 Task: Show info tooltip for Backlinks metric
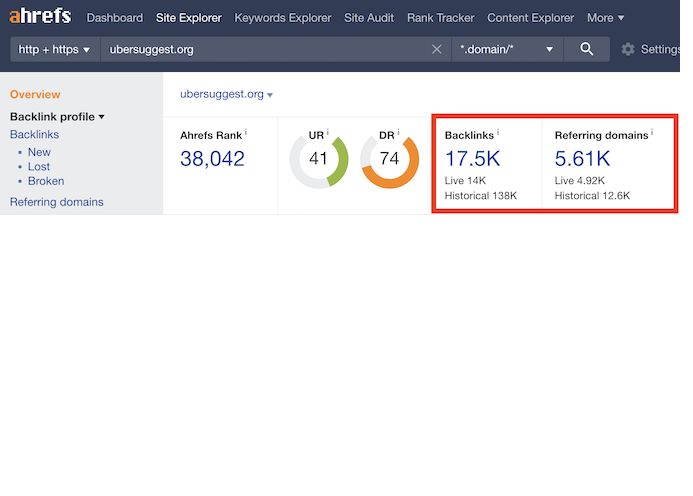click(x=498, y=132)
